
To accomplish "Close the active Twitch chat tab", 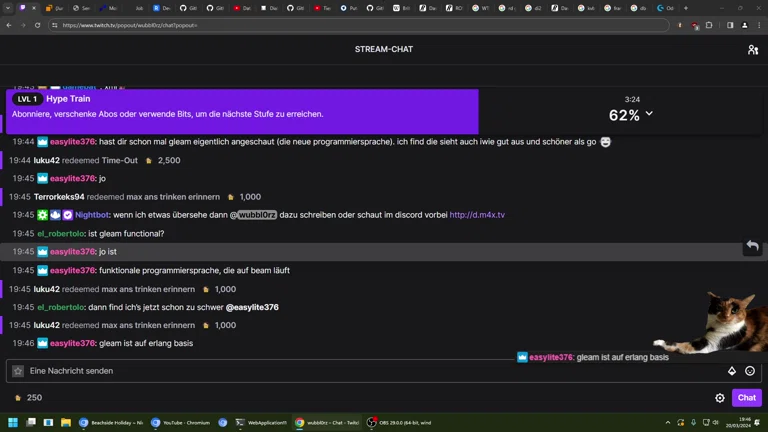I will tap(34, 8).
